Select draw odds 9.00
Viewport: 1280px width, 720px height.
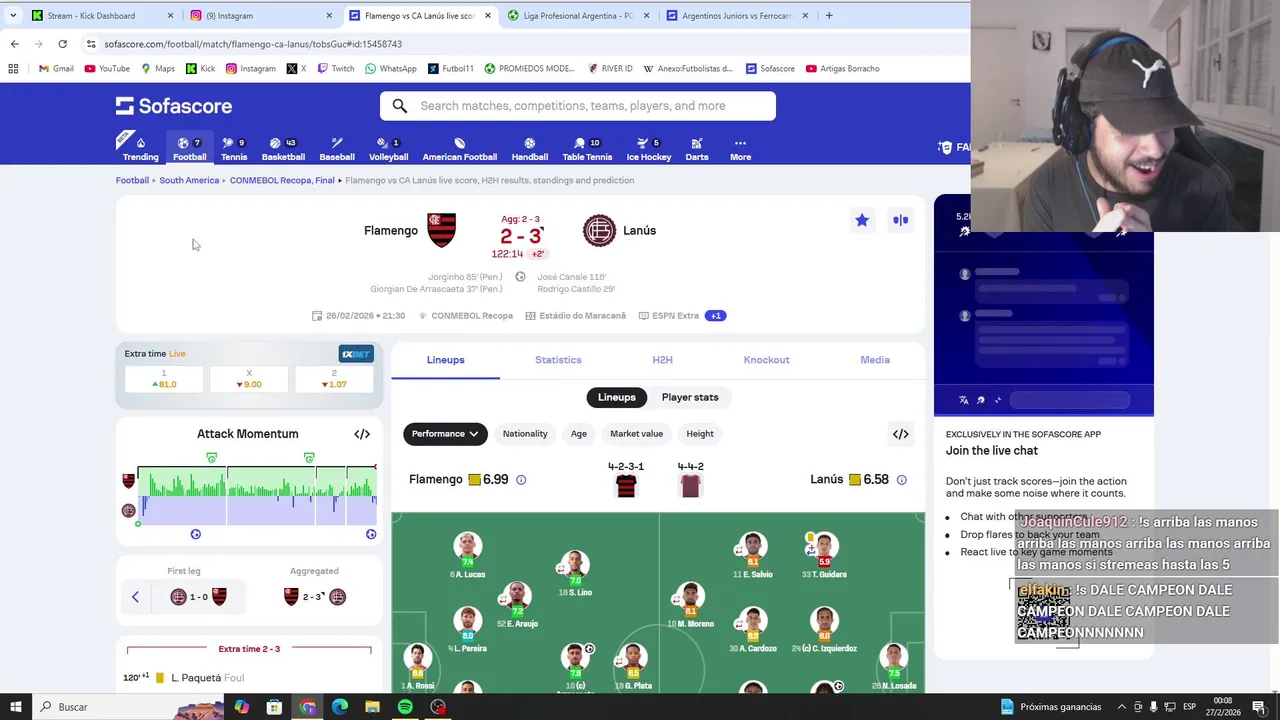tap(249, 379)
